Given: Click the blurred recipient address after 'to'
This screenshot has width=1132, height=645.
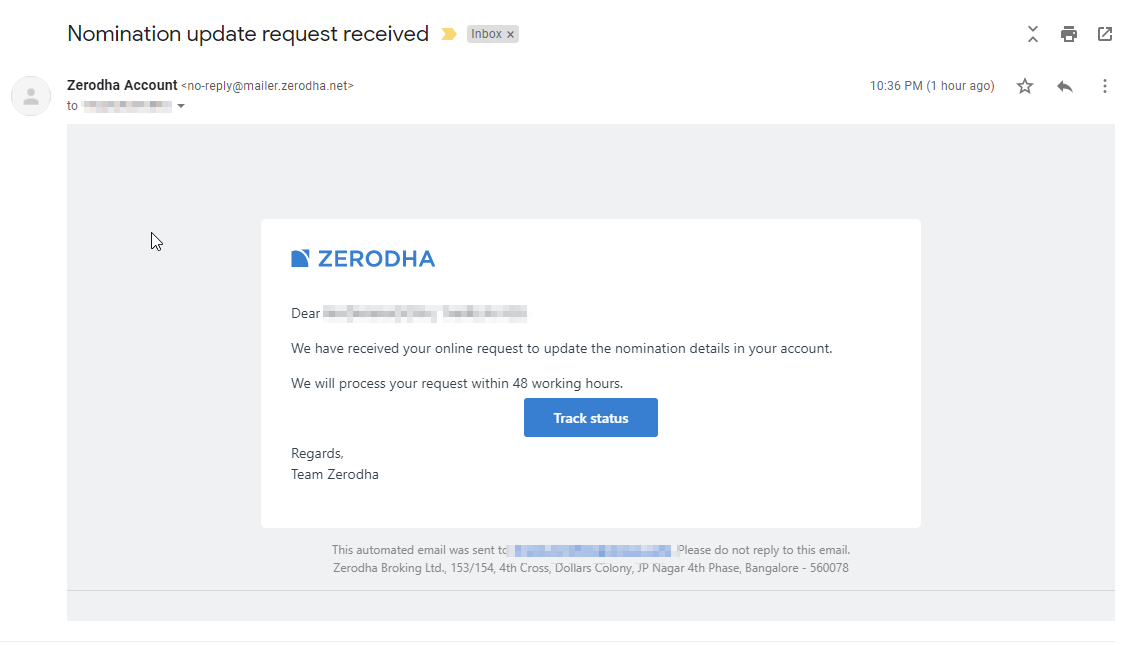Looking at the screenshot, I should click(x=128, y=106).
